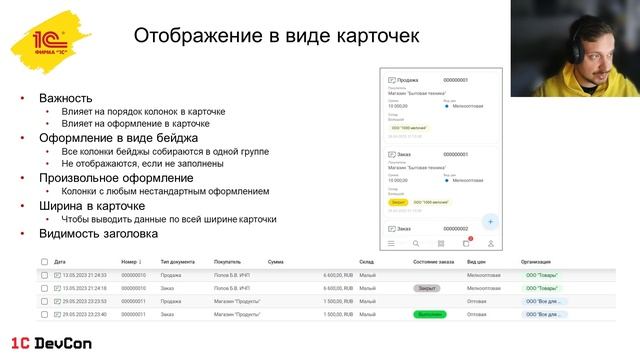Sort by the Состояние заказа column header

(x=433, y=262)
